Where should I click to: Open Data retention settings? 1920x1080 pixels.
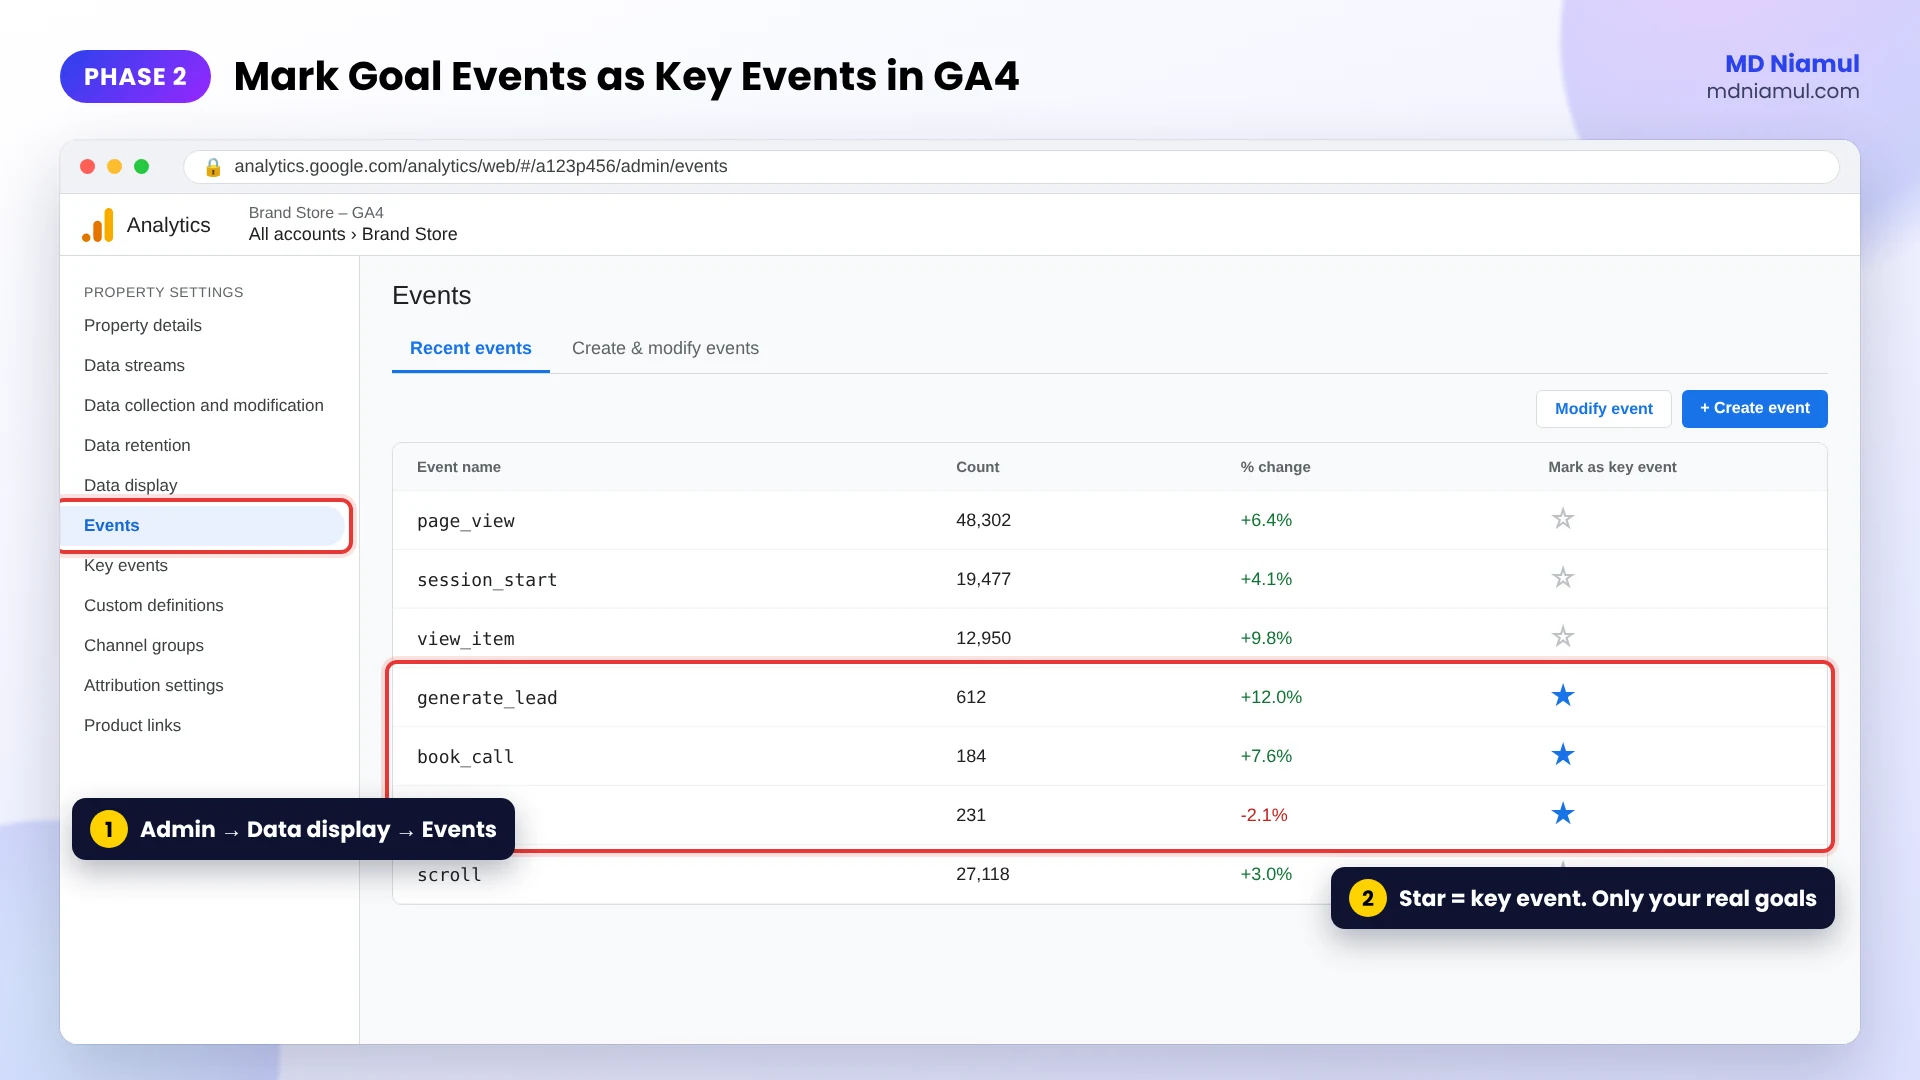(x=137, y=445)
